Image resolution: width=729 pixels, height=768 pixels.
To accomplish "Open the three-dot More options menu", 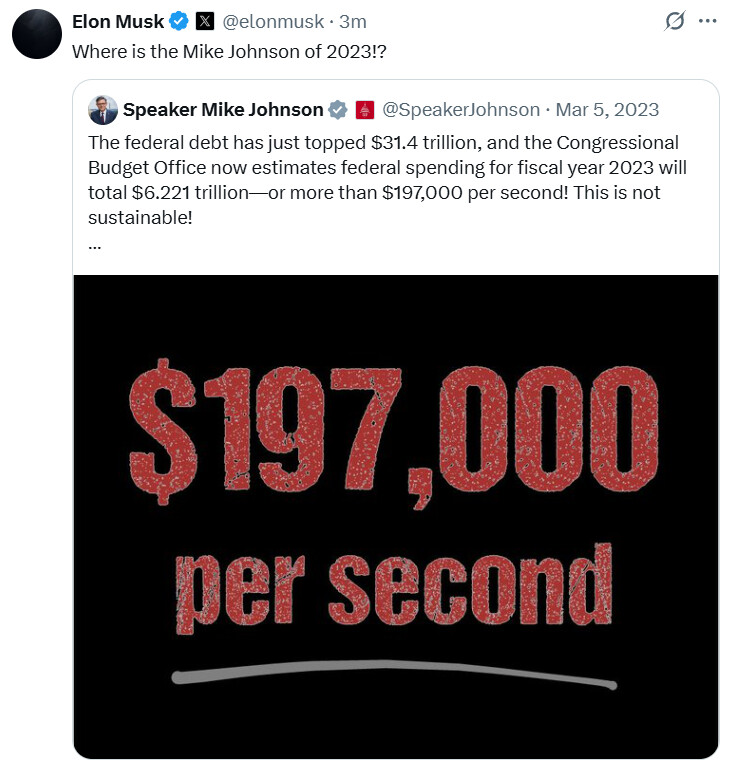I will coord(708,21).
